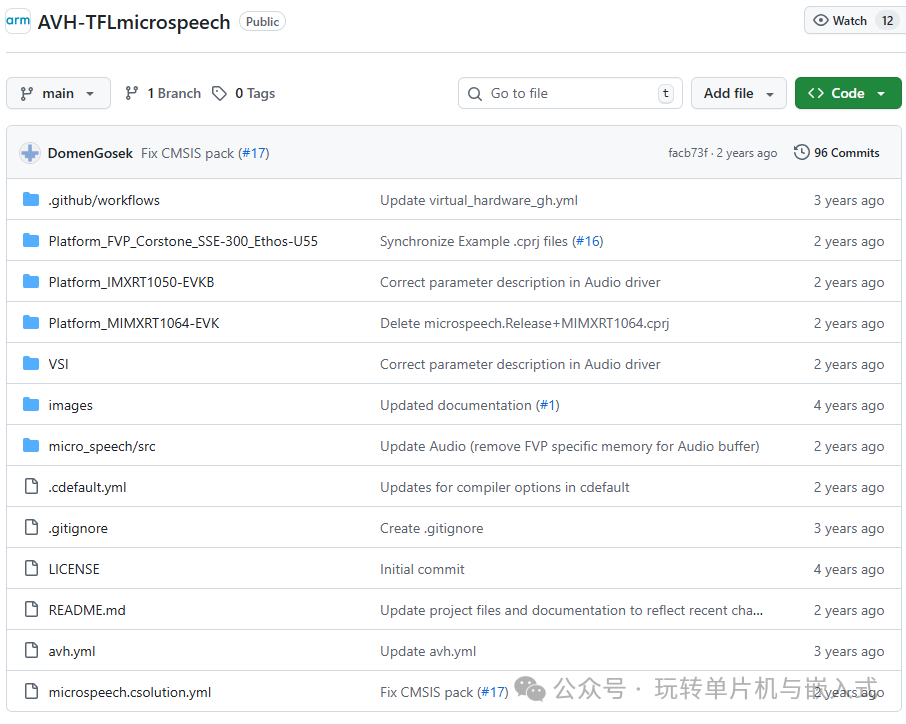
Task: Open the Update project files and documentation commit
Action: [571, 611]
